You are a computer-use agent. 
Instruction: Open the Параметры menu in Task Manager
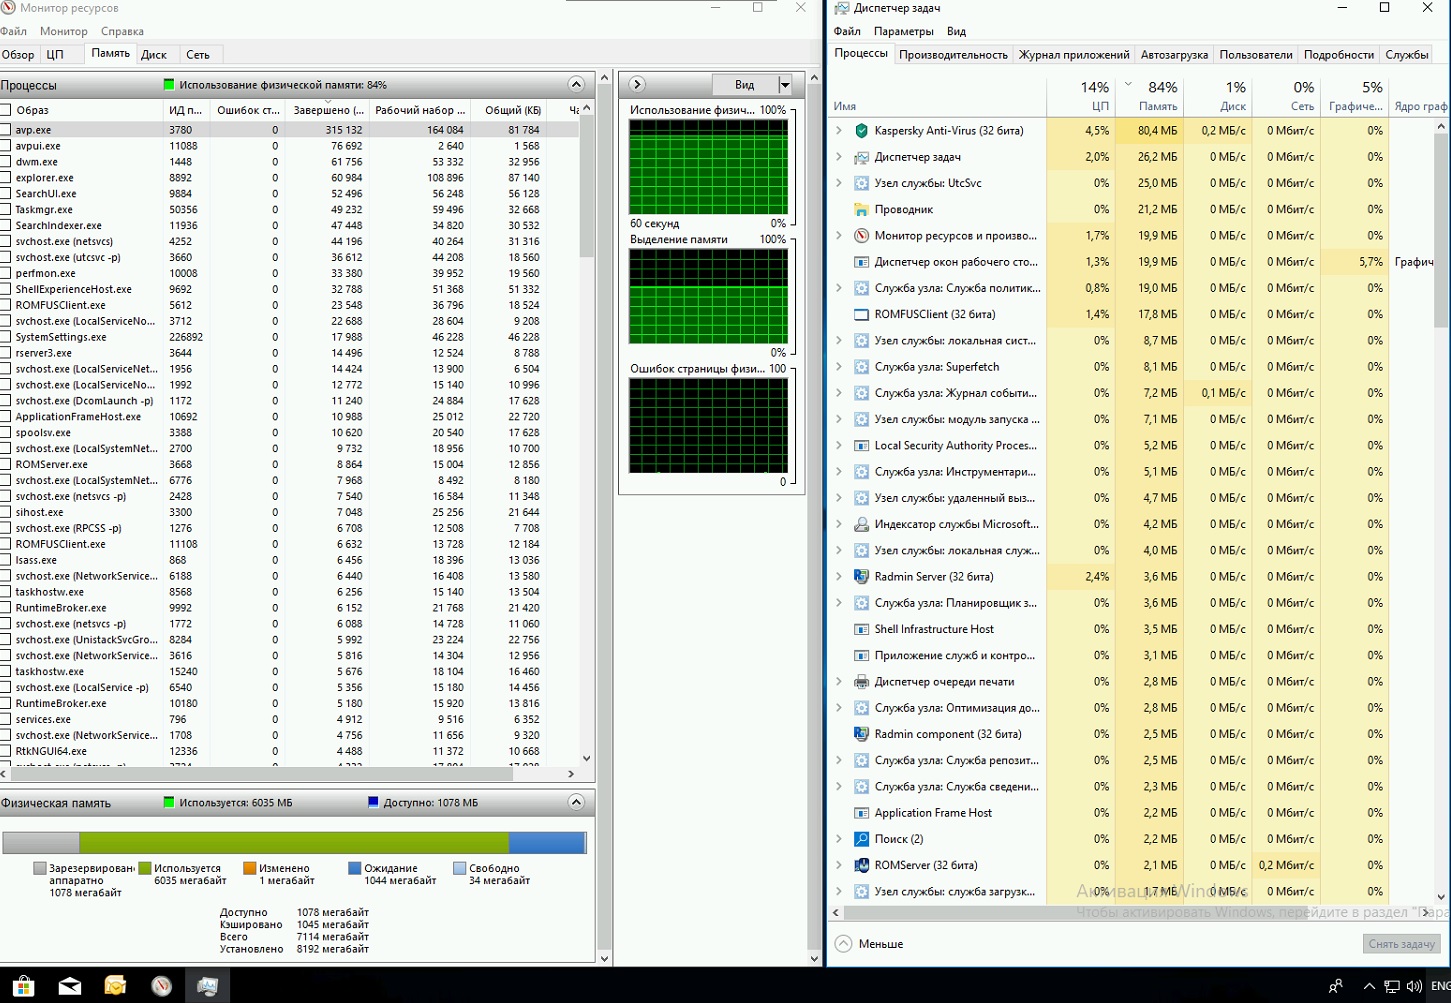point(904,31)
